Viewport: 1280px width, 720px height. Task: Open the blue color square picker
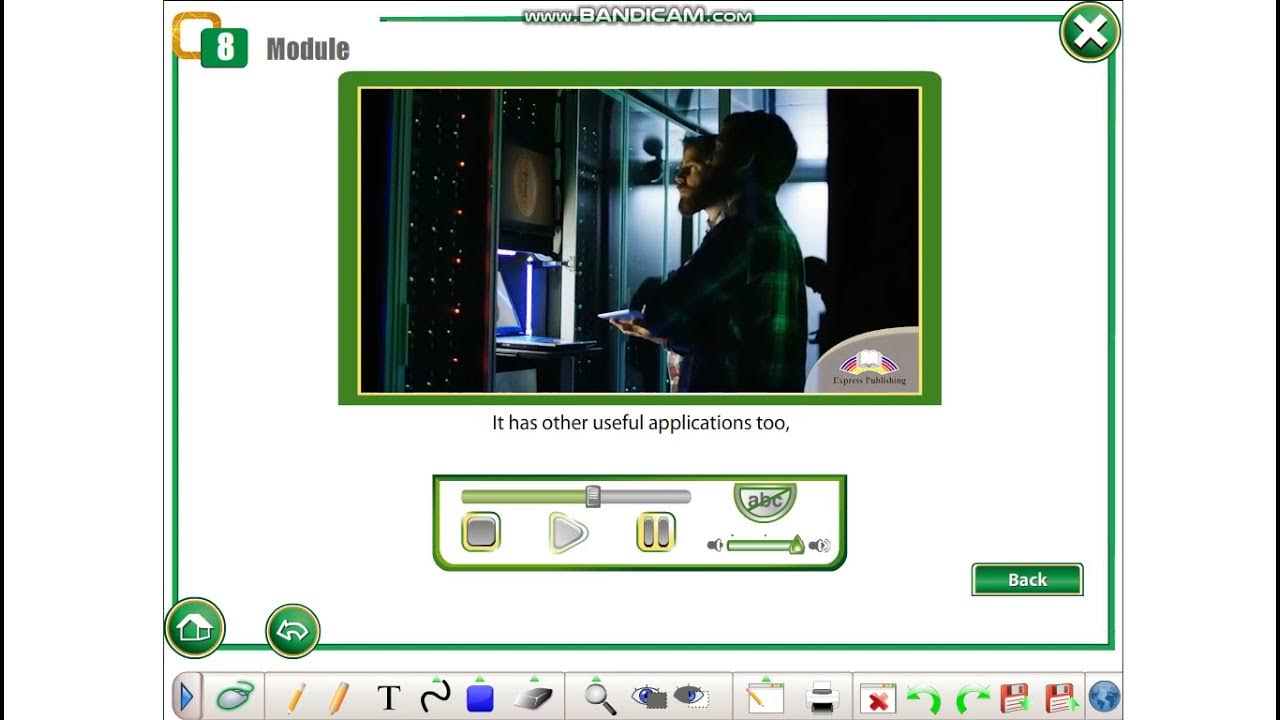point(480,696)
